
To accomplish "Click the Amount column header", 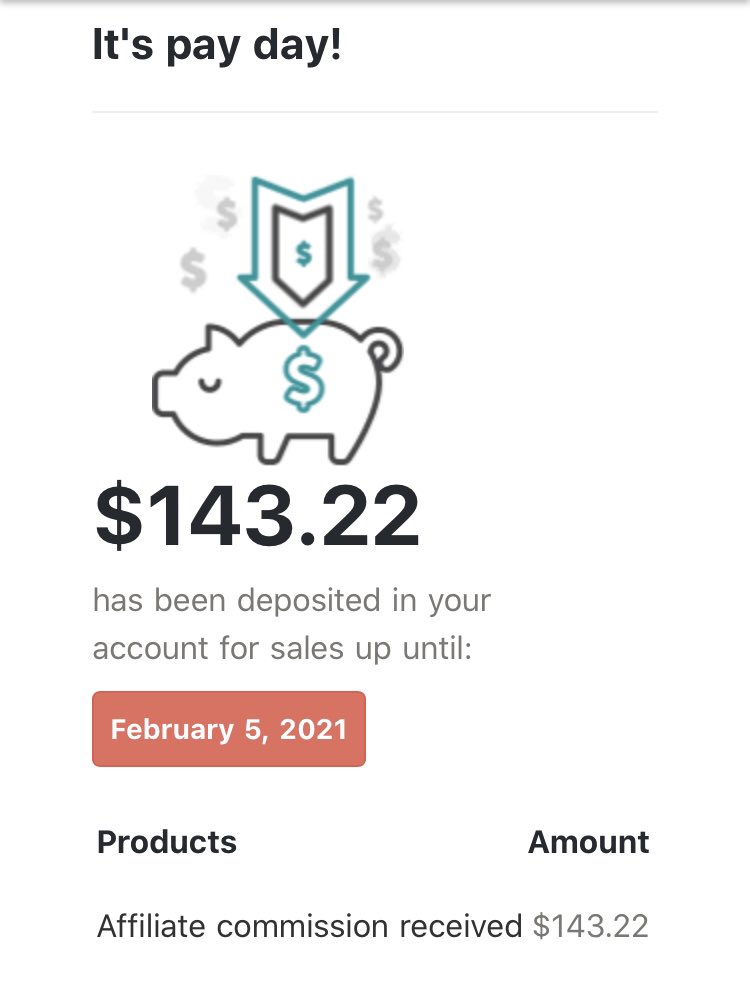I will [589, 842].
